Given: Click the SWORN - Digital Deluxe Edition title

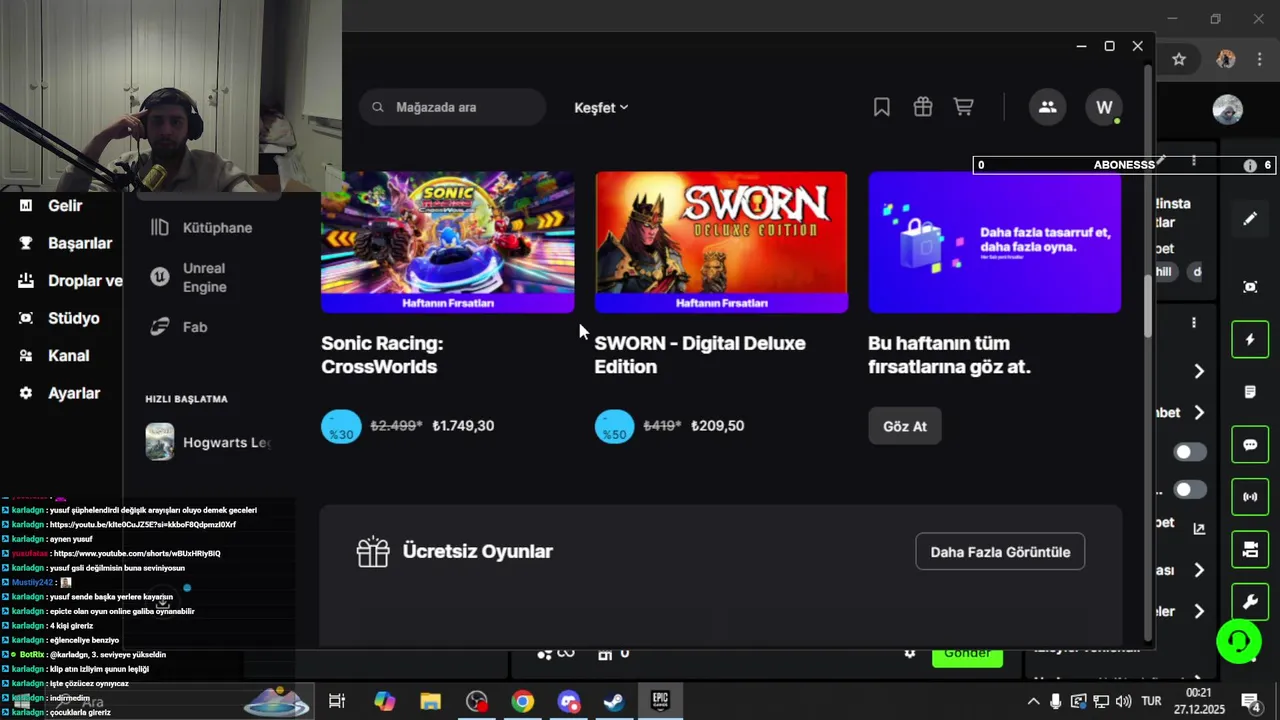Looking at the screenshot, I should click(x=700, y=355).
